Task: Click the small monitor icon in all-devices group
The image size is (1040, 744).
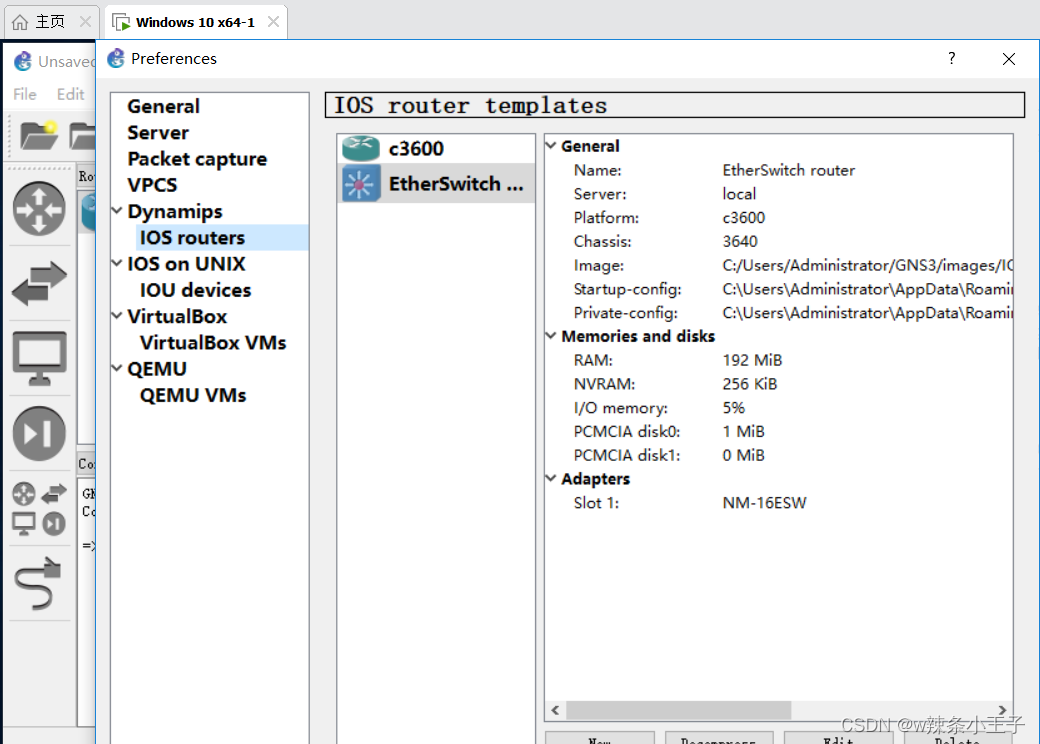Action: 24,524
